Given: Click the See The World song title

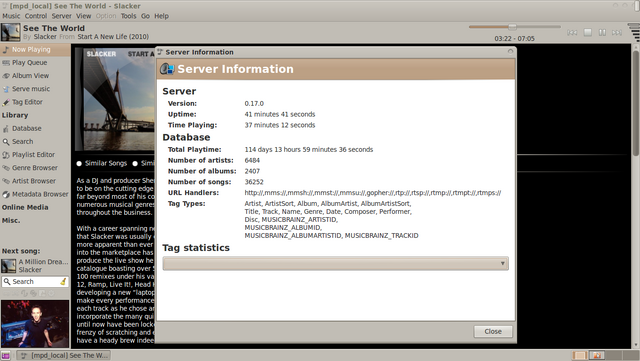Looking at the screenshot, I should pos(54,28).
